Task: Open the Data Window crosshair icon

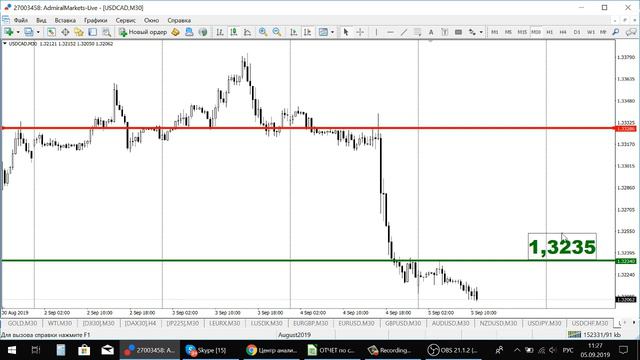Action: click(x=65, y=32)
